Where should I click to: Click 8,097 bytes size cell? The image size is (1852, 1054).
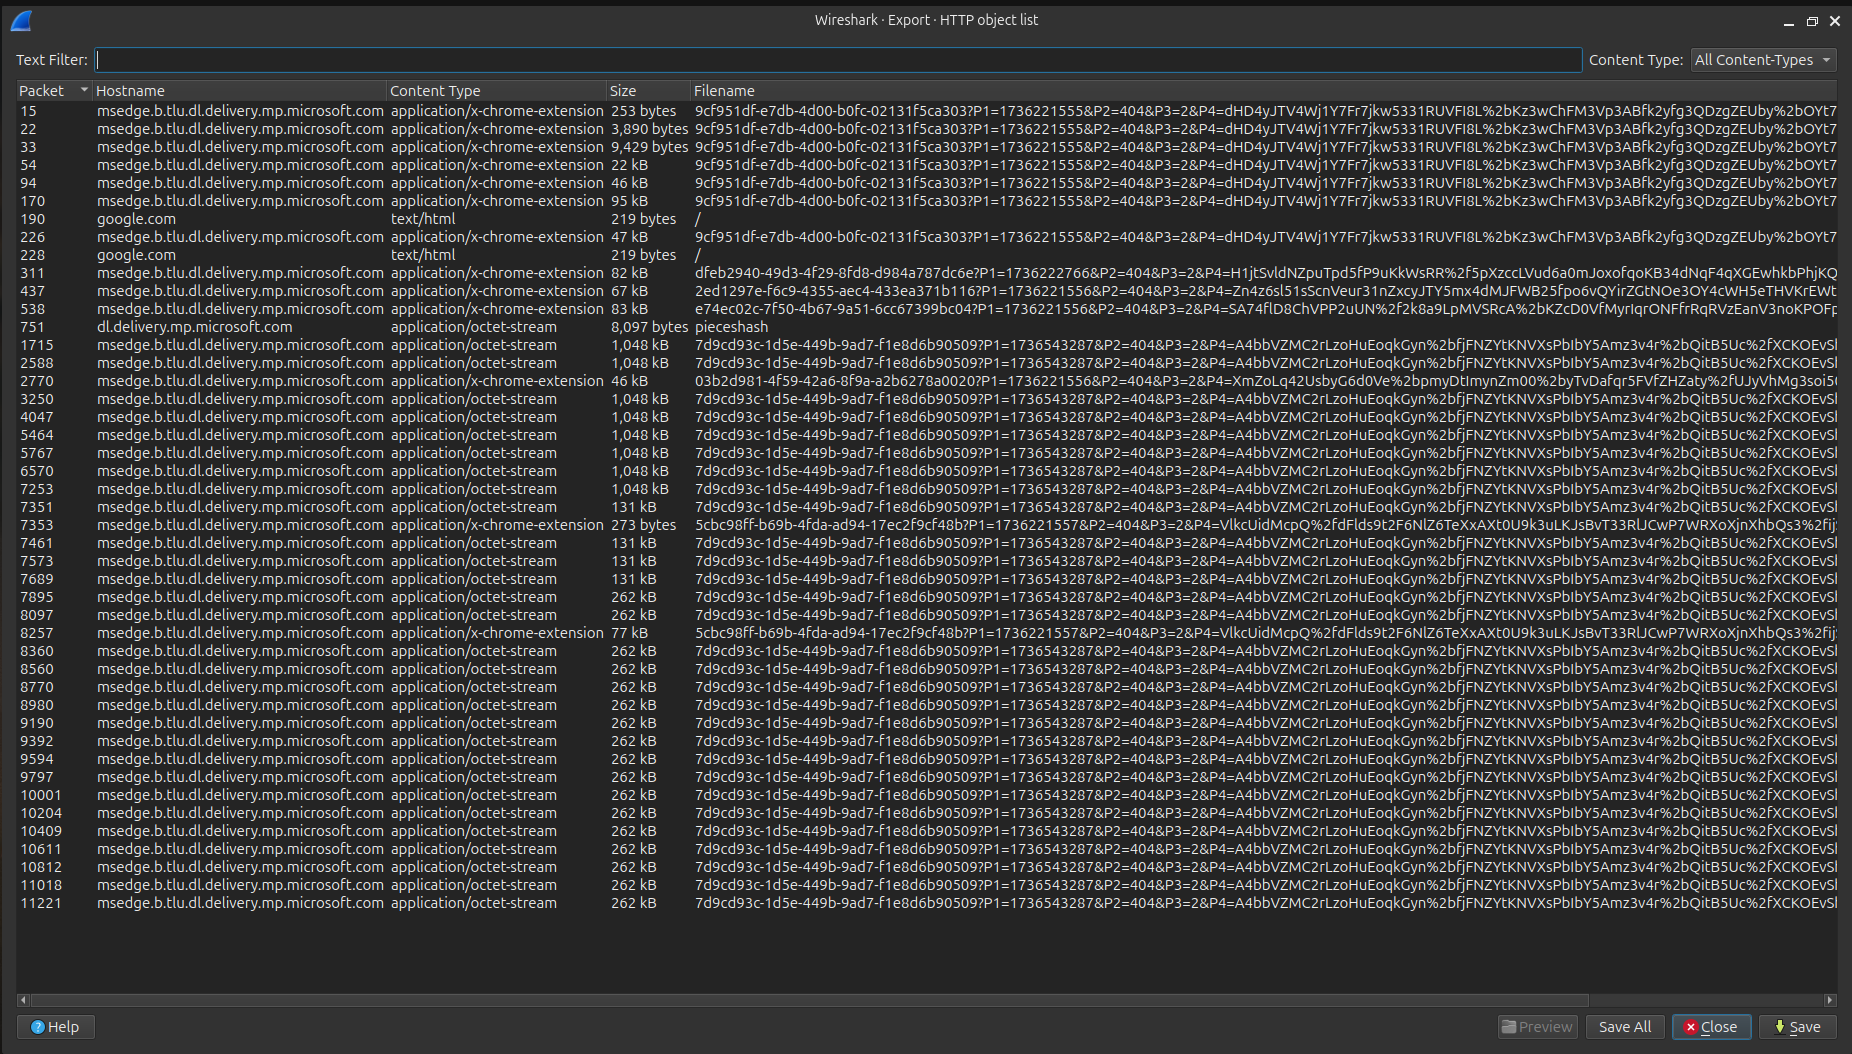649,327
